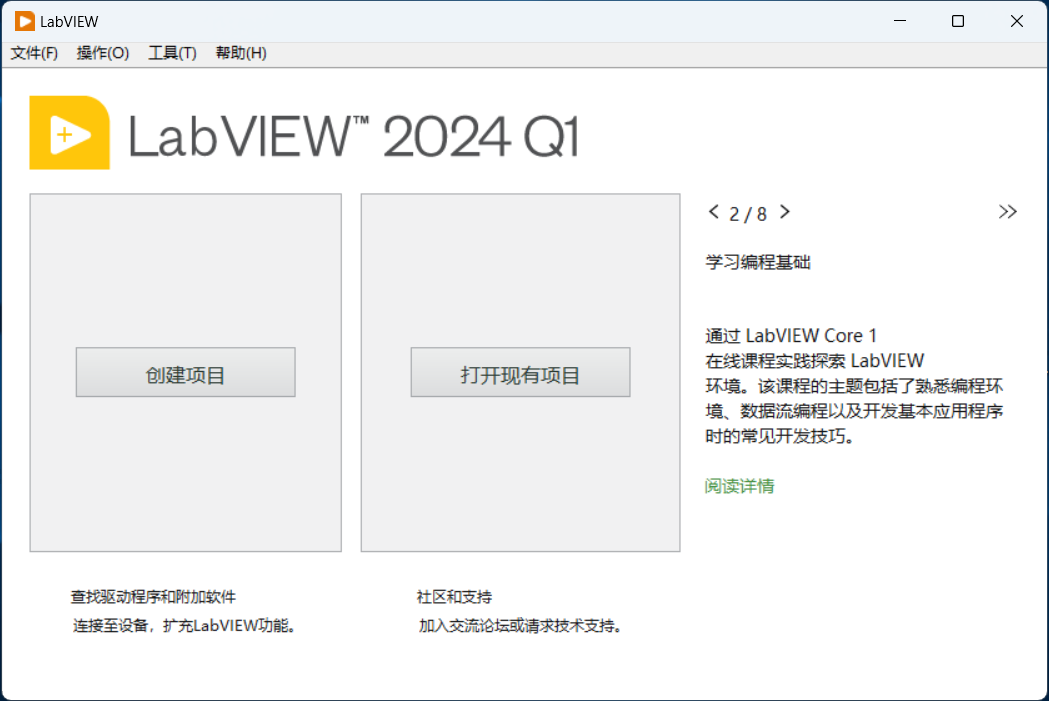
Task: Click the LabVIEW 2024 Q1 title text
Action: coord(355,133)
